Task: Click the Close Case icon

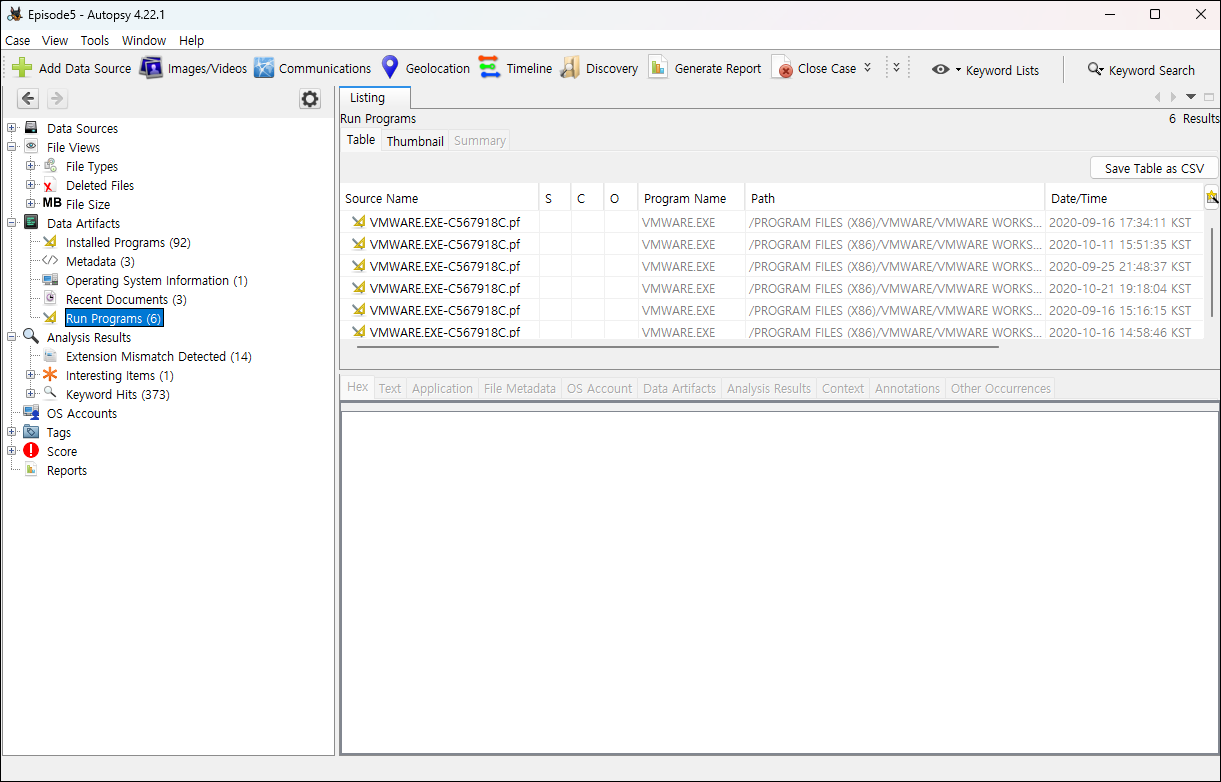Action: (x=782, y=68)
